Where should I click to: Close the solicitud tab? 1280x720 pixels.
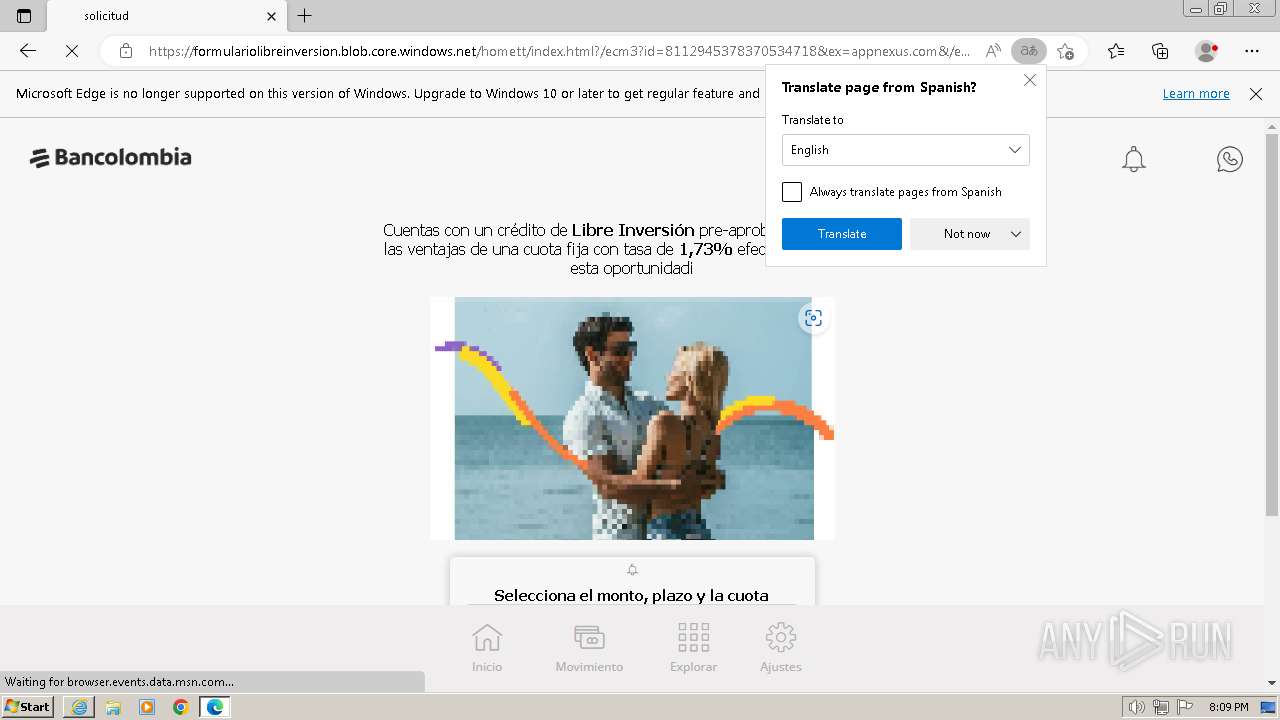point(272,16)
